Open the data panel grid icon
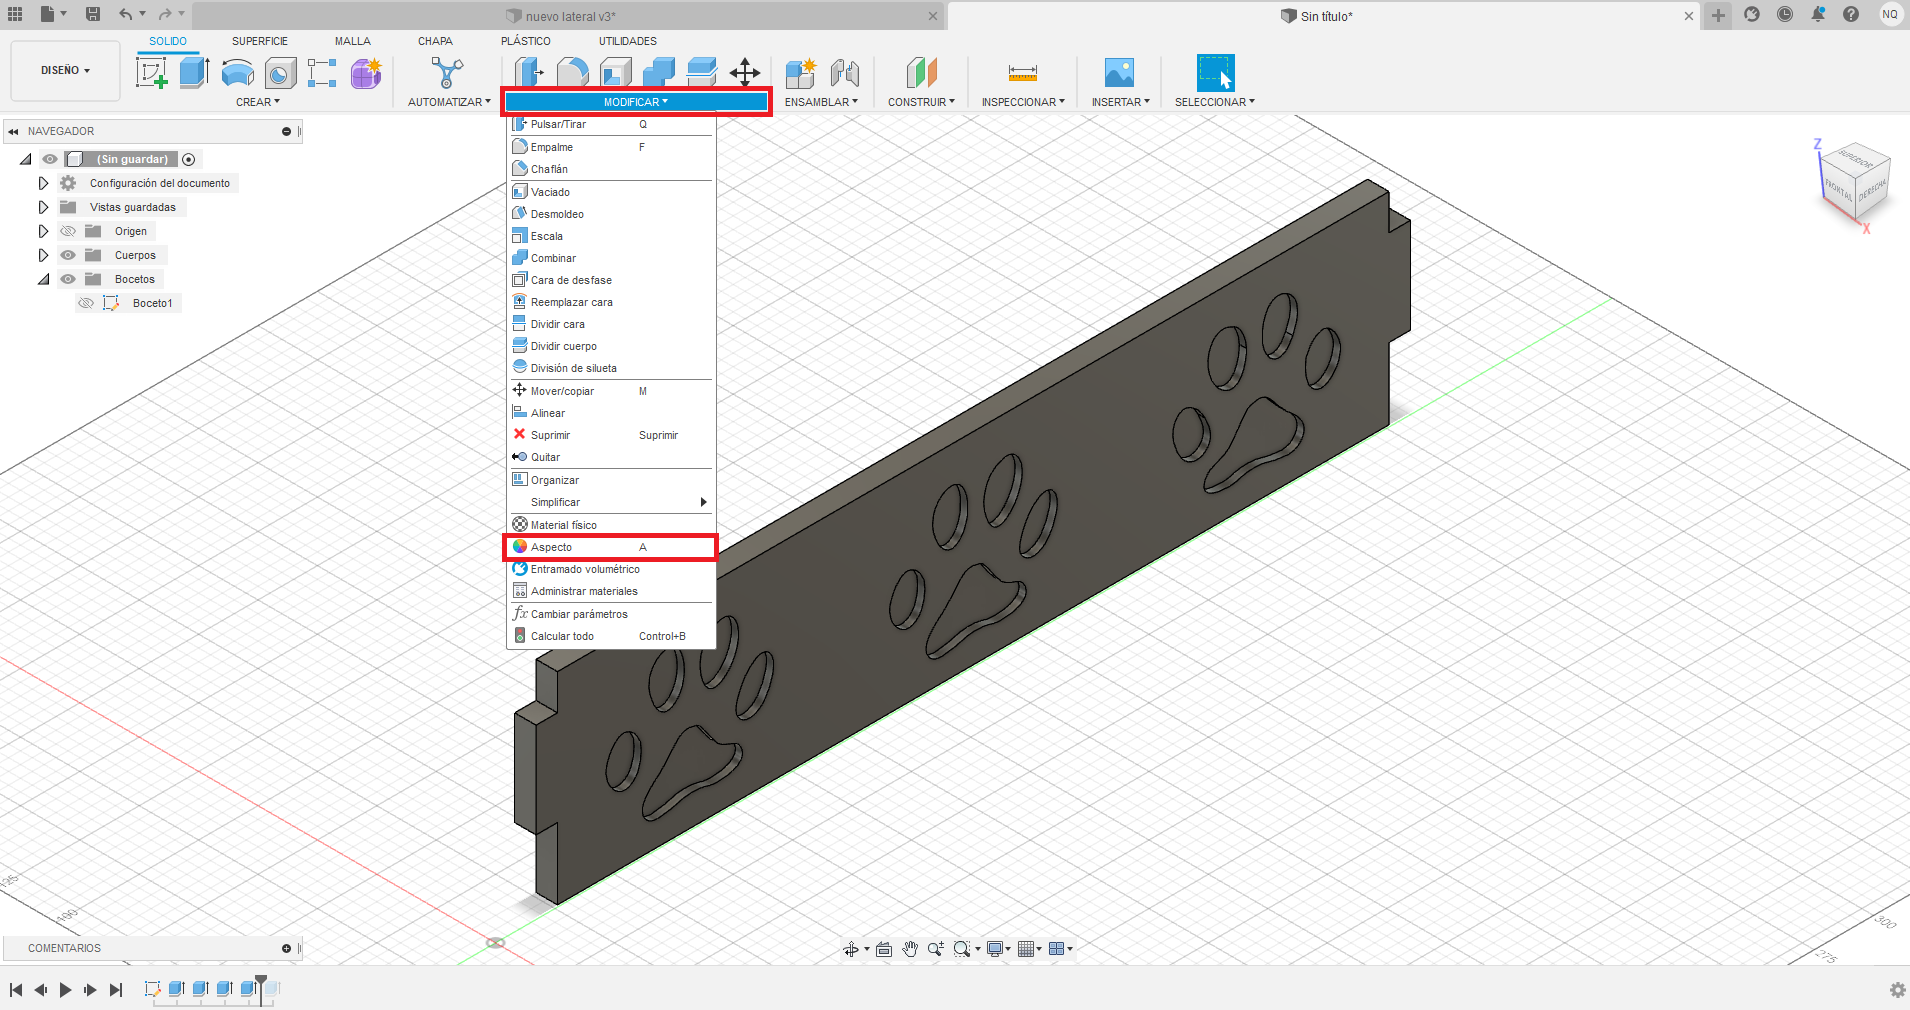 point(15,14)
